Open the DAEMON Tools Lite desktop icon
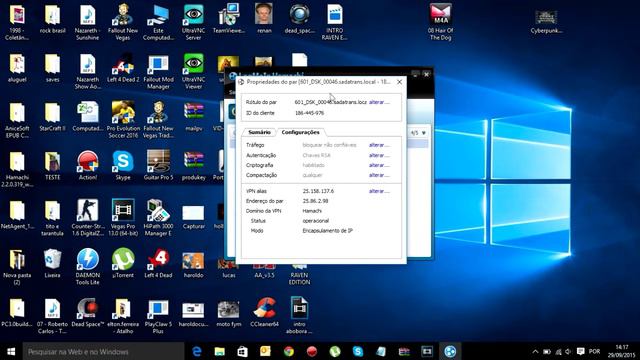 88,267
